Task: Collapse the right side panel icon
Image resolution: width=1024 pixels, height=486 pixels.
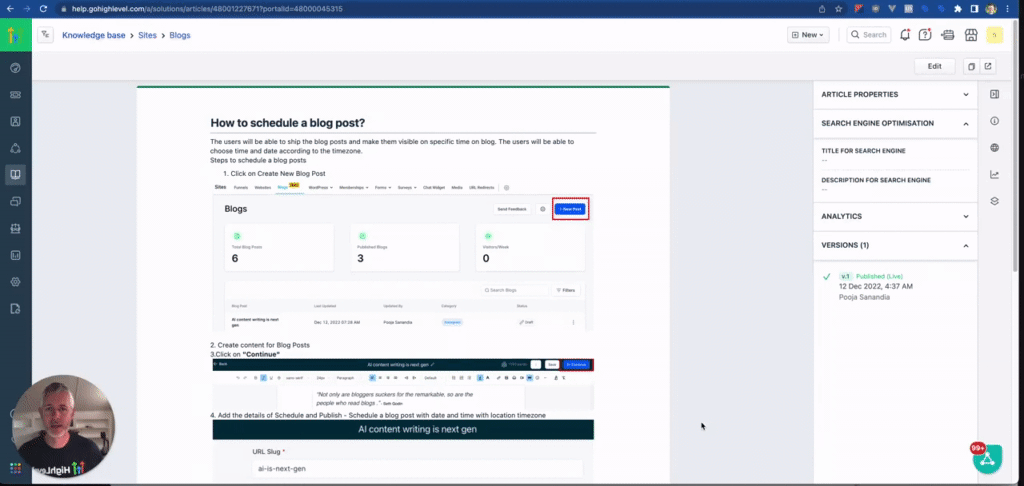Action: 995,94
